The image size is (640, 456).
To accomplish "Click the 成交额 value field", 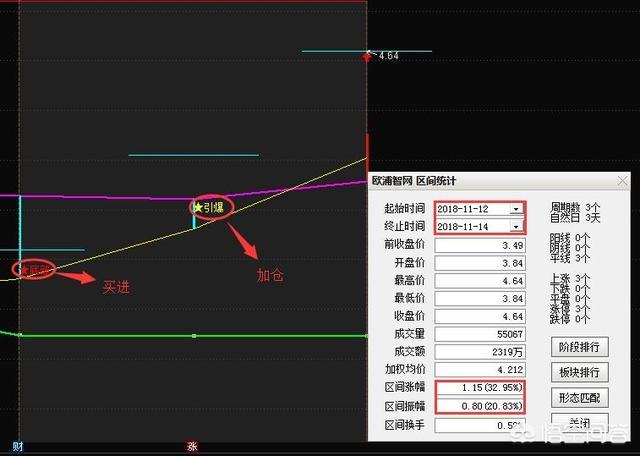I will point(480,352).
